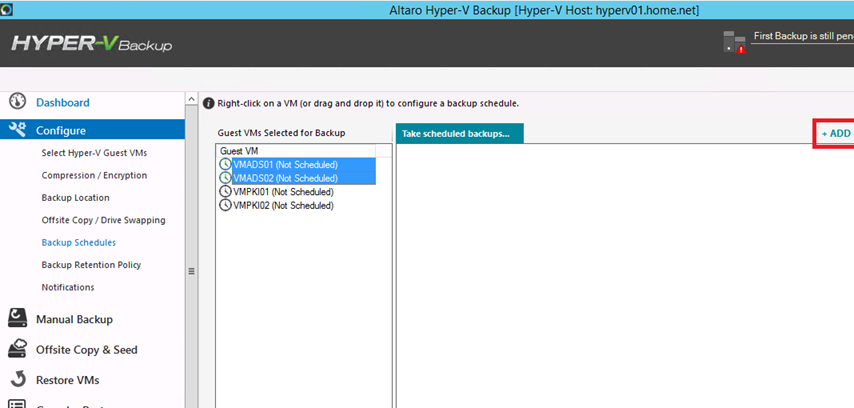Select VMPKI02 (Not Scheduled) in list

click(x=283, y=205)
